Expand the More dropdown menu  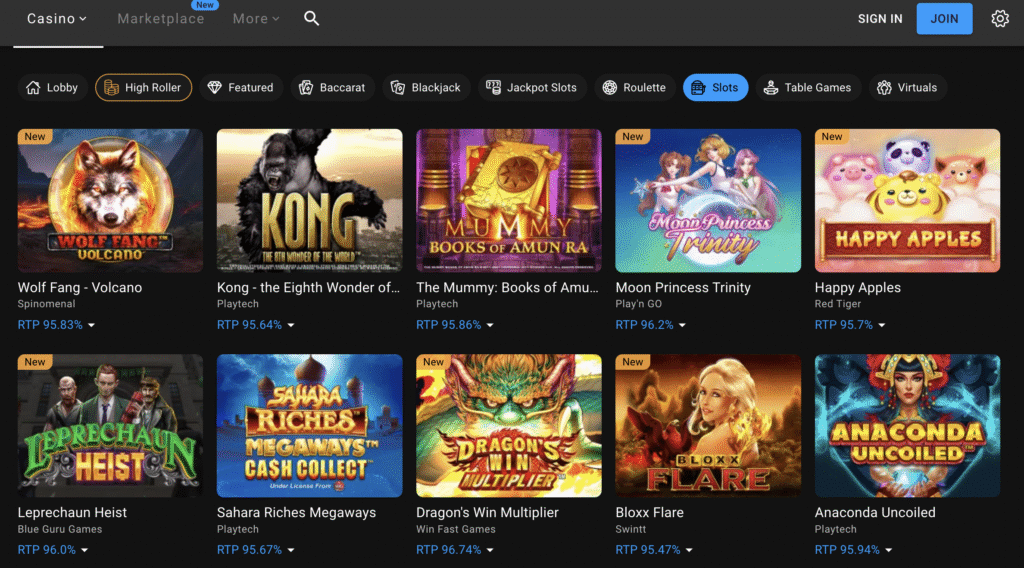(256, 18)
